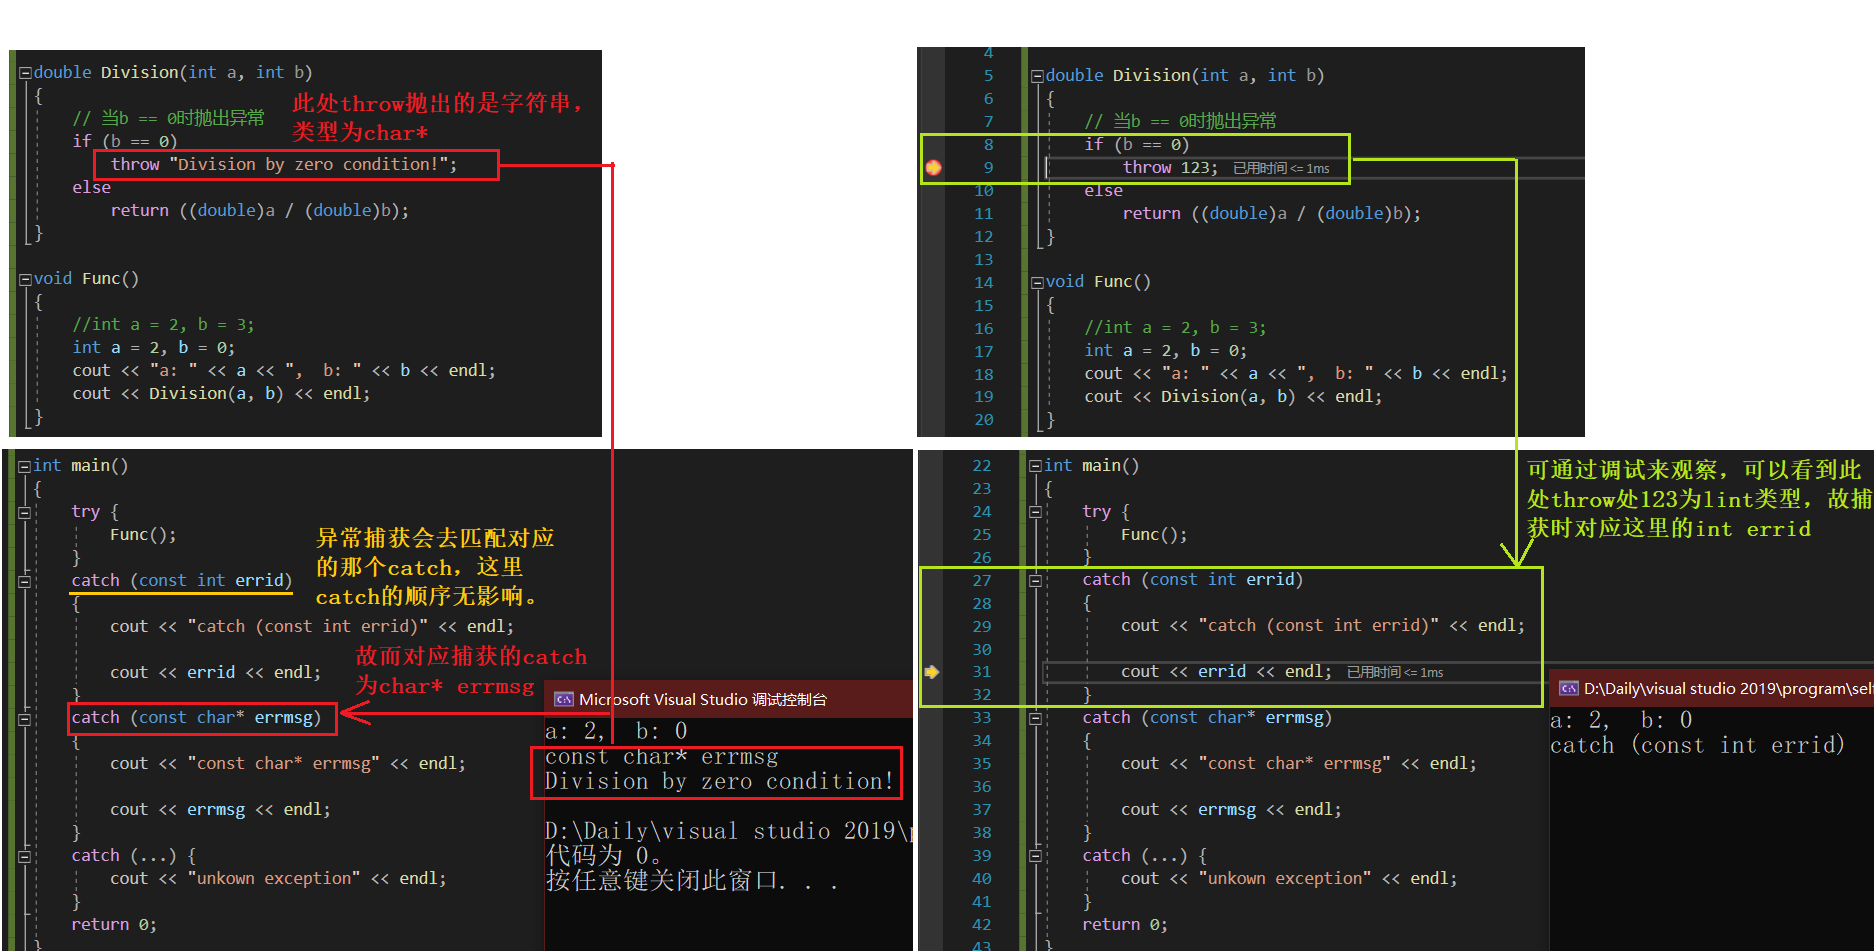Collapse catch (const char* errmsg) at line 33
The width and height of the screenshot is (1874, 951).
coord(1036,718)
